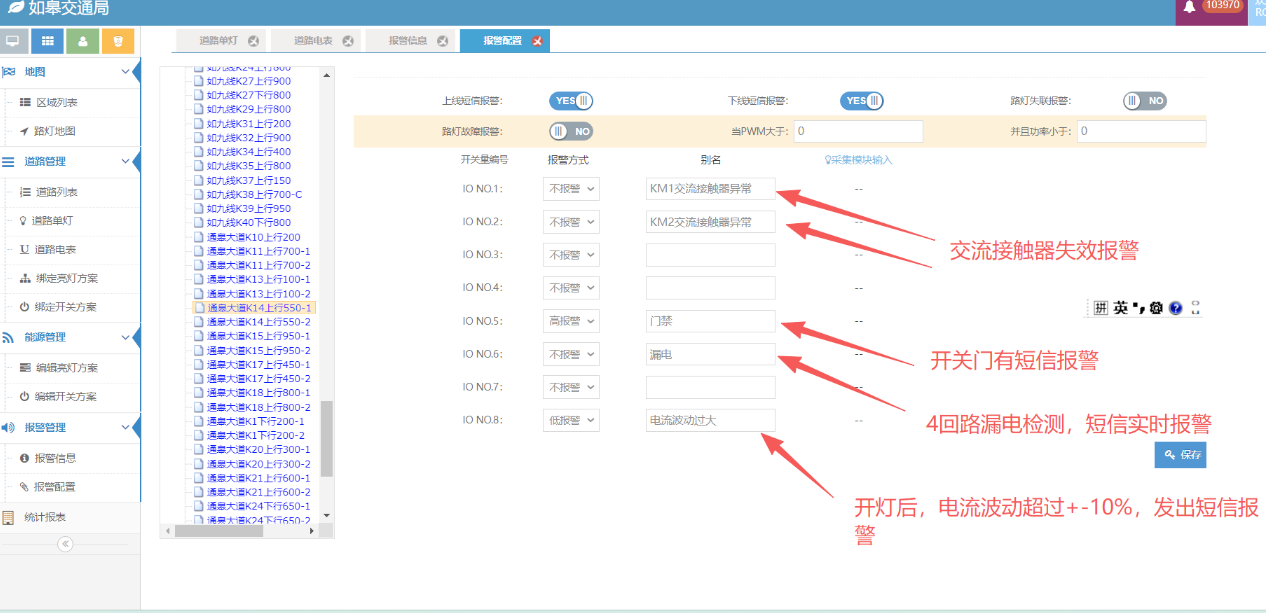1266x613 pixels.
Task: Toggle the 上线短信报警 switch
Action: coord(571,101)
